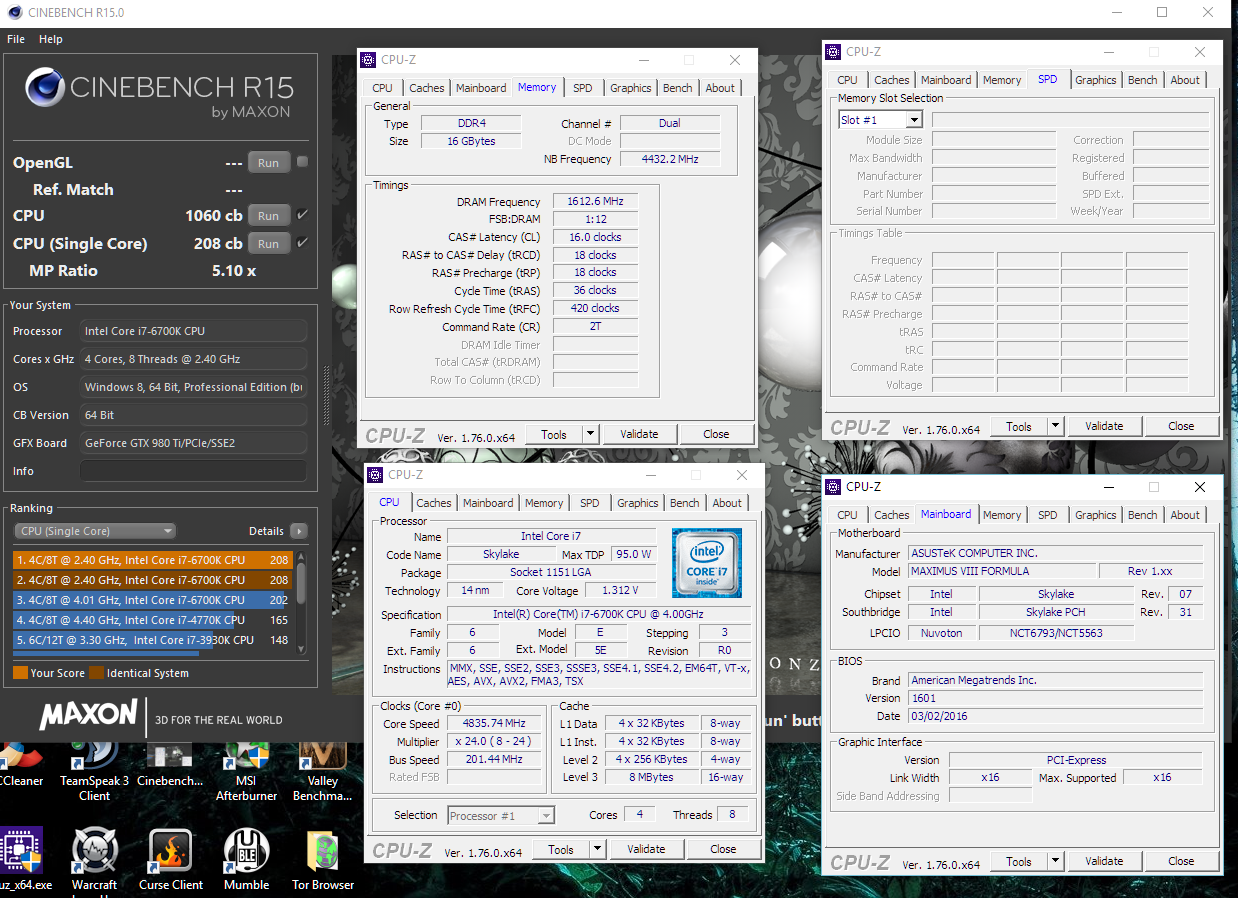Viewport: 1238px width, 898px height.
Task: Click the Cinebench title bar app icon
Action: tap(14, 13)
